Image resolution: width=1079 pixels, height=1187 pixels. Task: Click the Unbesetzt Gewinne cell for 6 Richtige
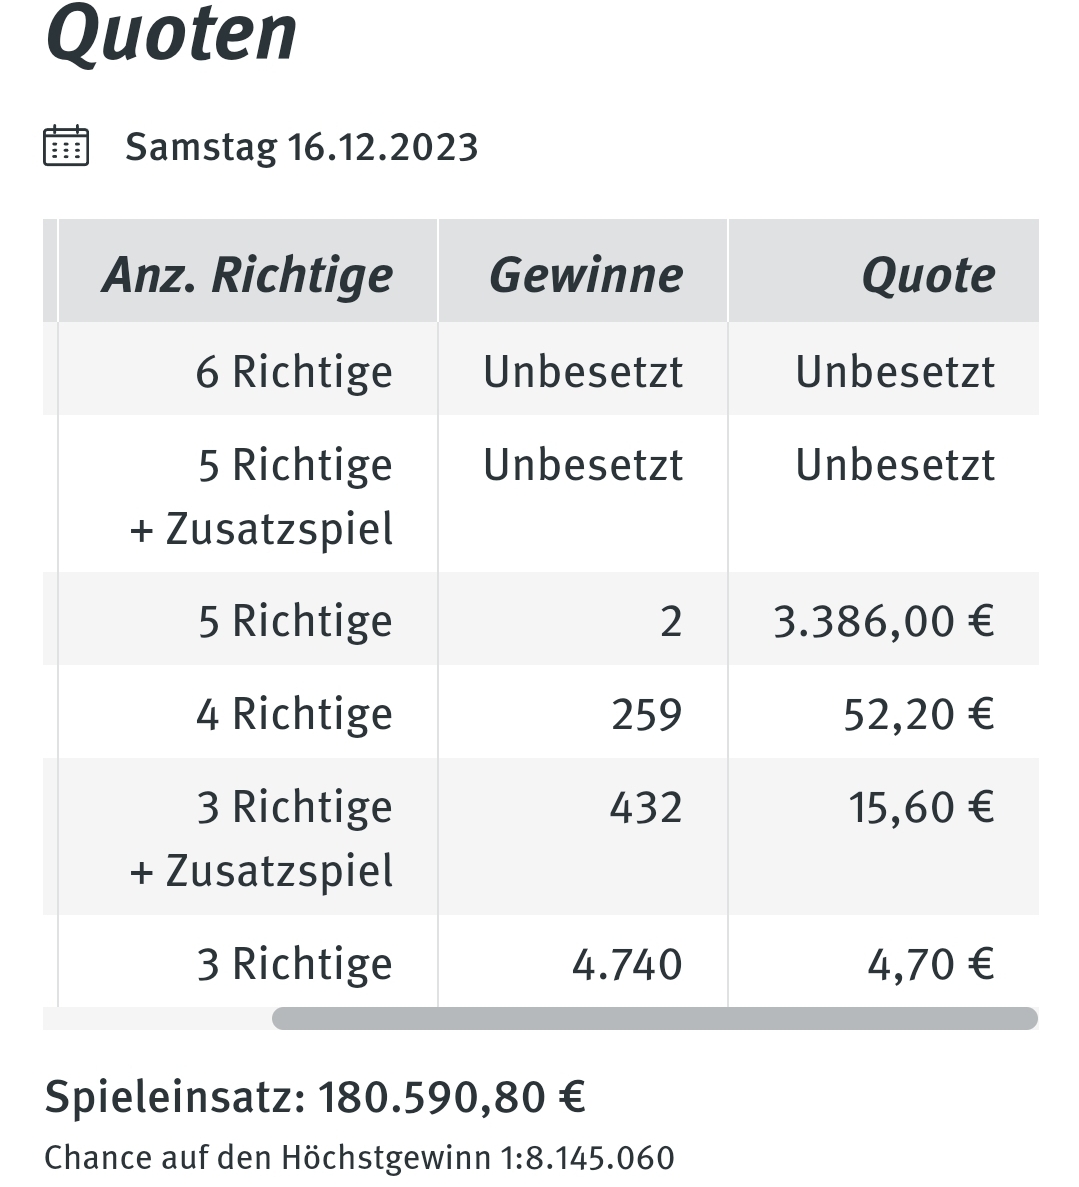(583, 372)
